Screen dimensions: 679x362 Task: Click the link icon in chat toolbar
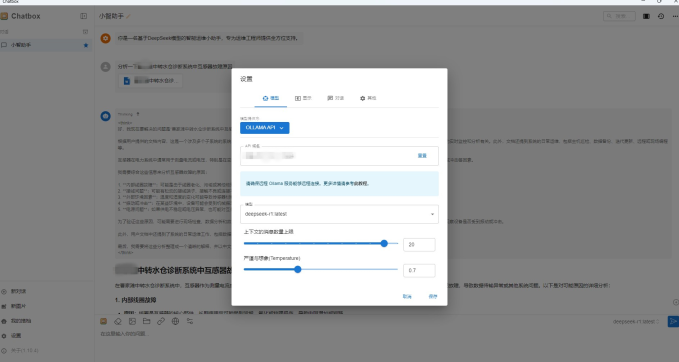161,321
